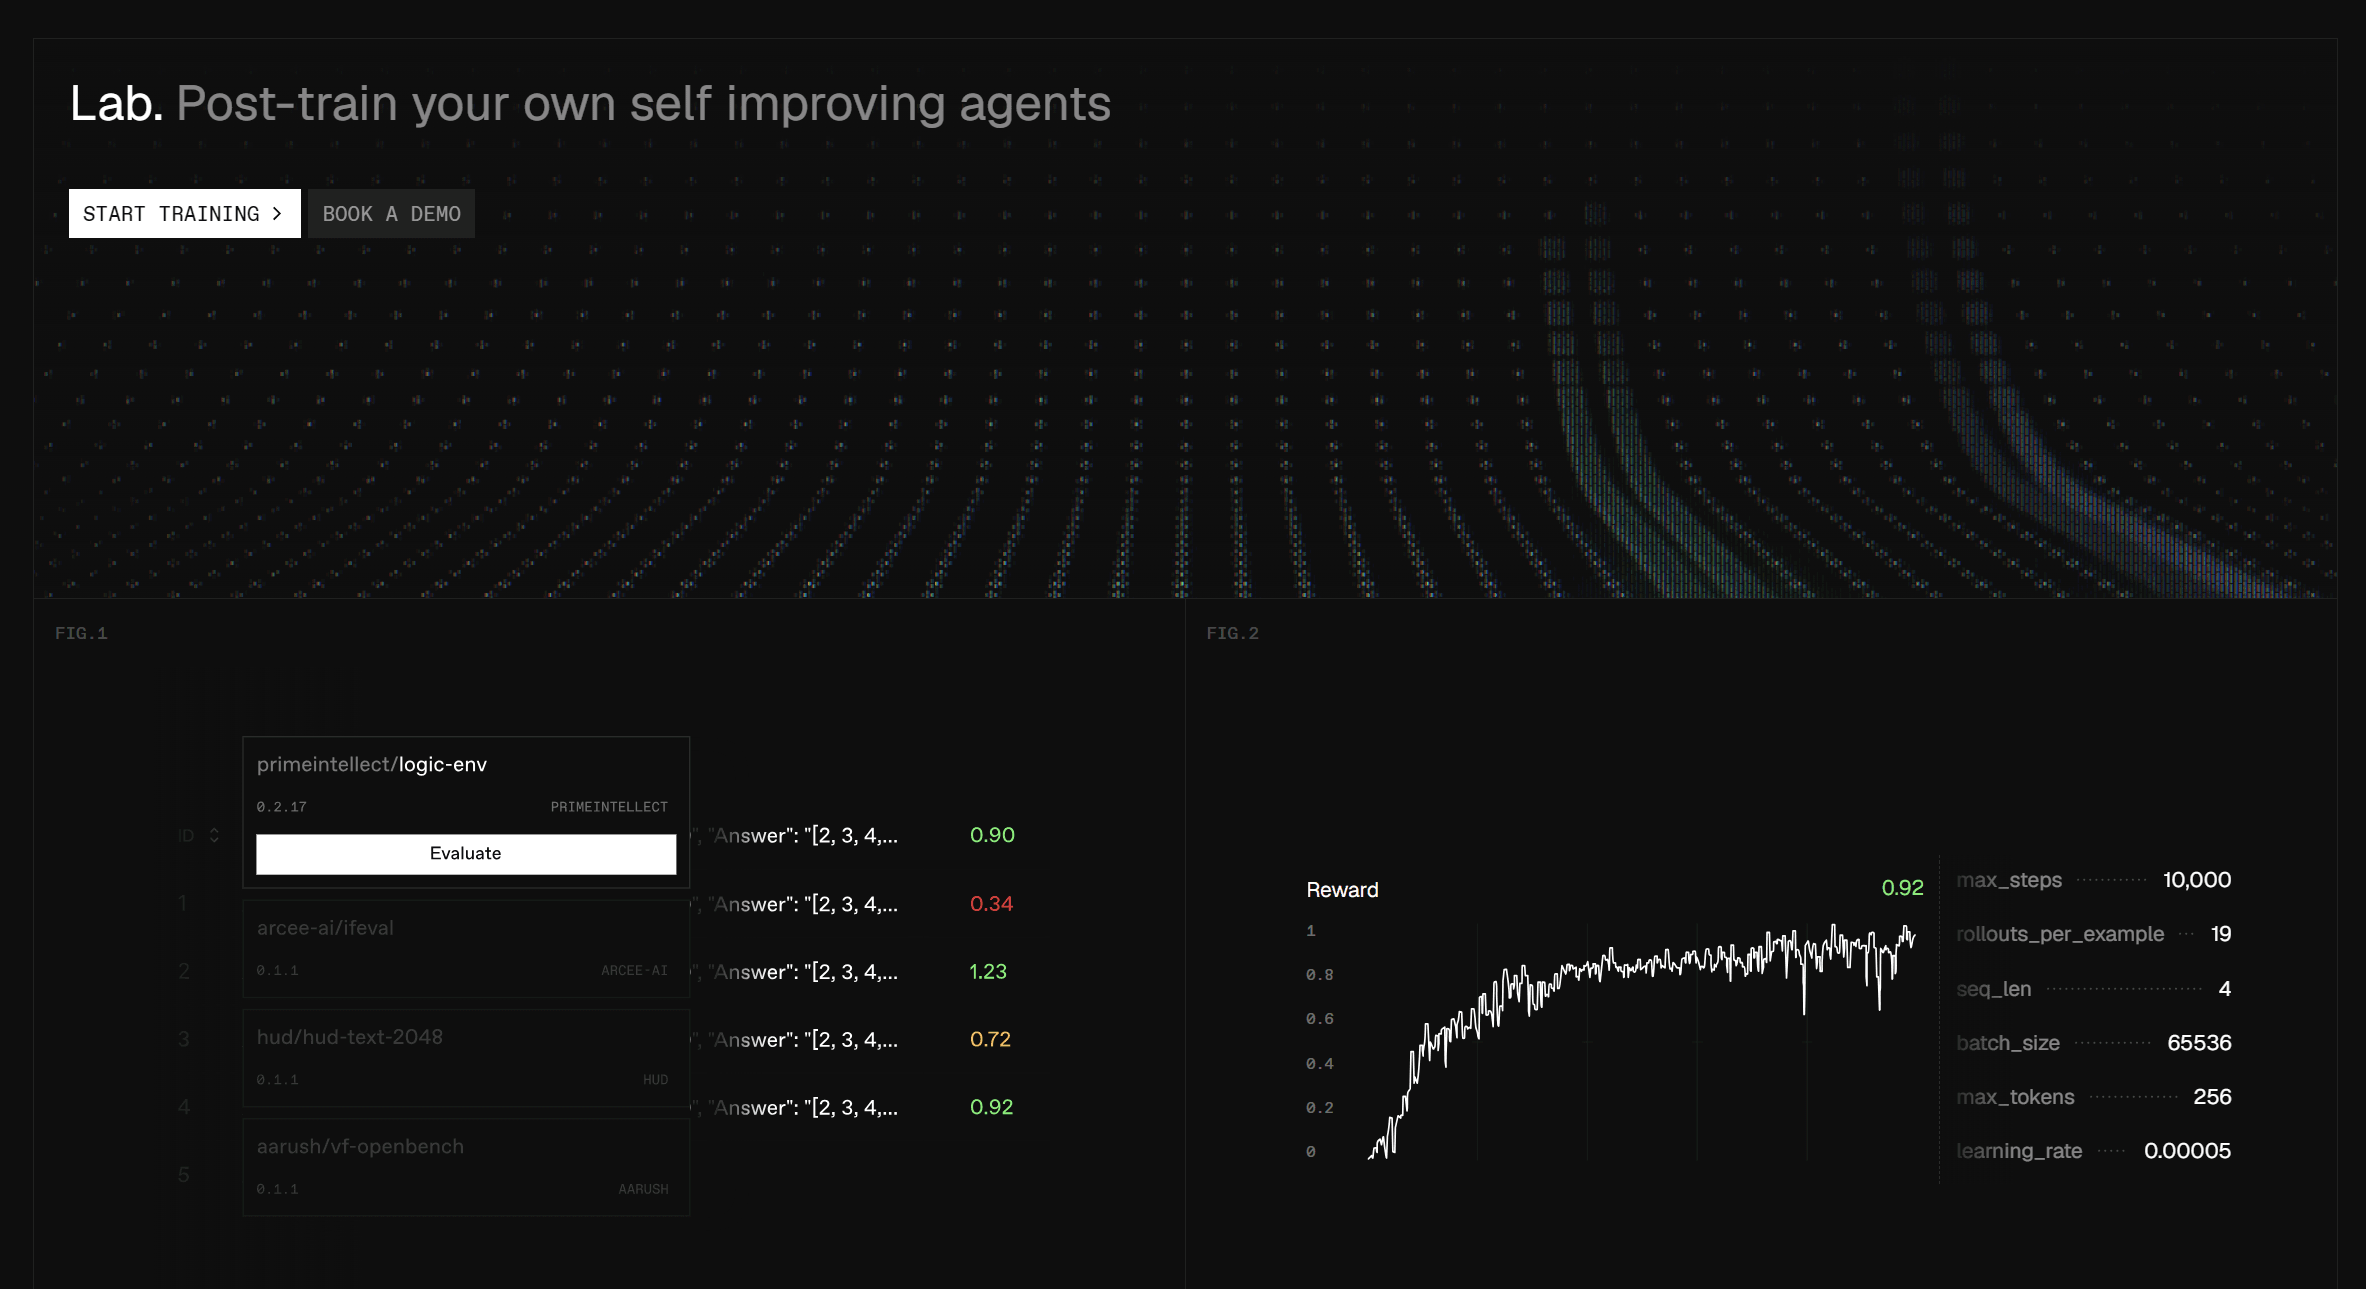2366x1289 pixels.
Task: Click the batch_size value 65536
Action: tap(2199, 1043)
